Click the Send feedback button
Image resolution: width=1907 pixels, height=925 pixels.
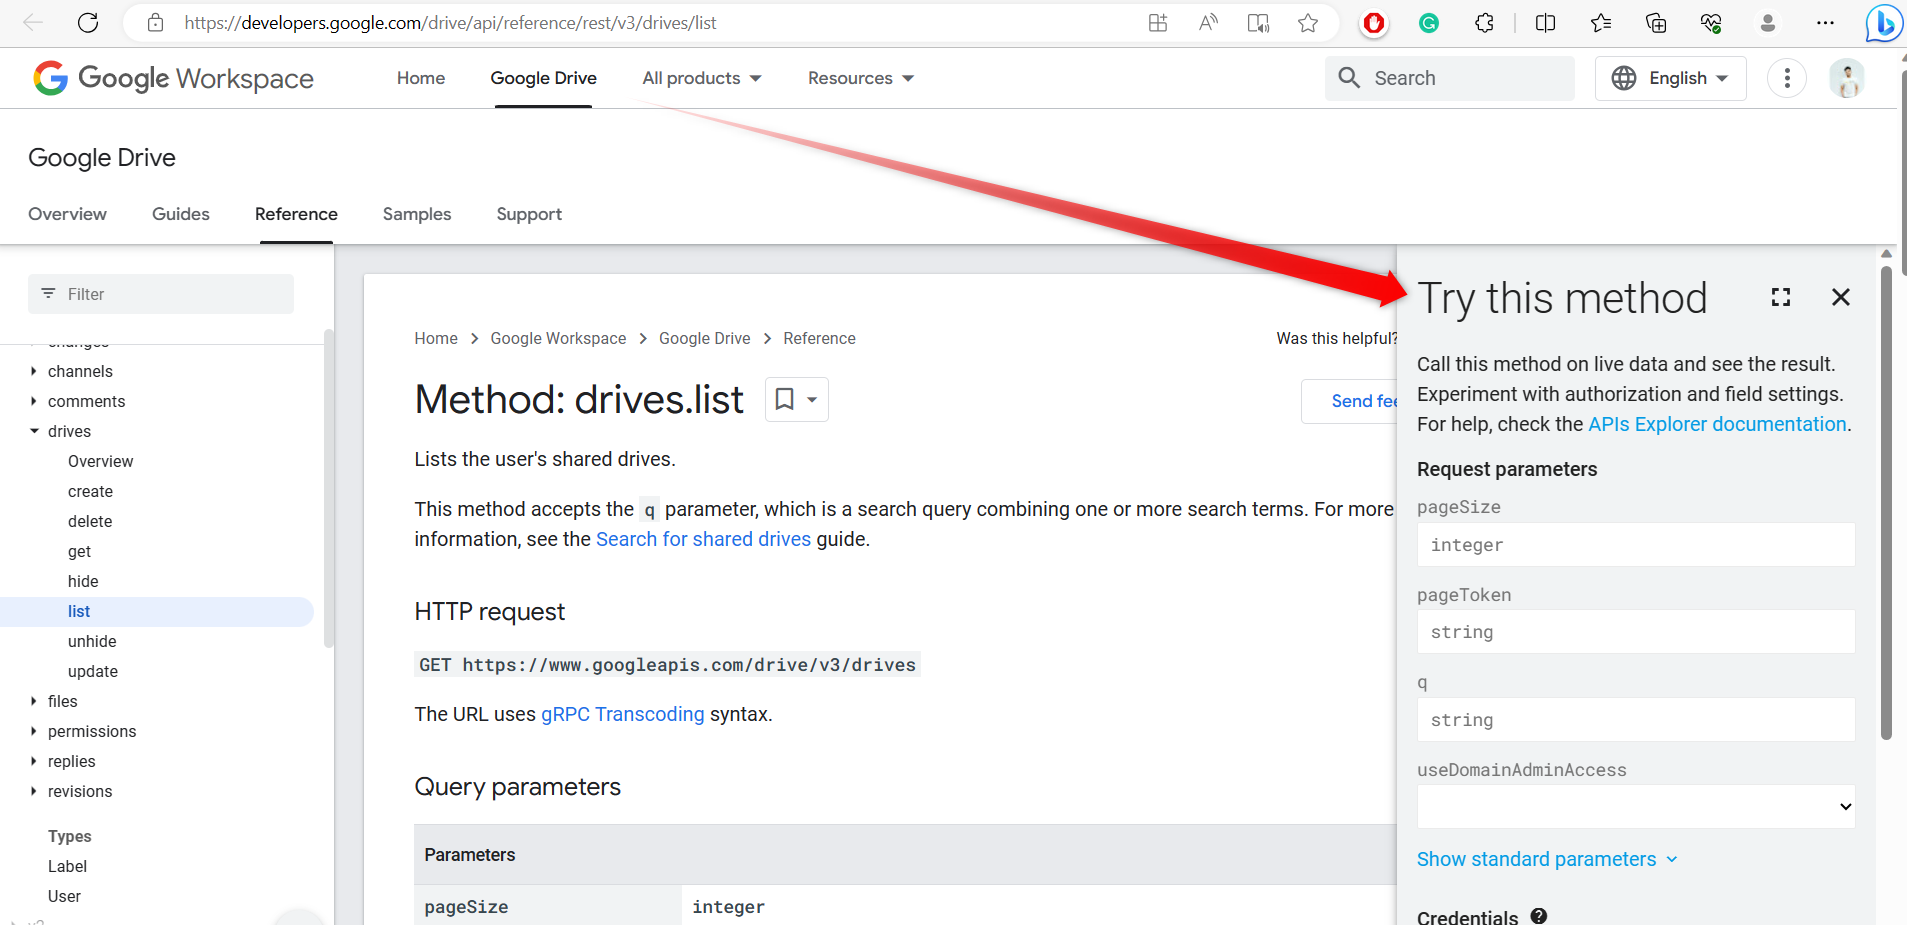pos(1349,401)
